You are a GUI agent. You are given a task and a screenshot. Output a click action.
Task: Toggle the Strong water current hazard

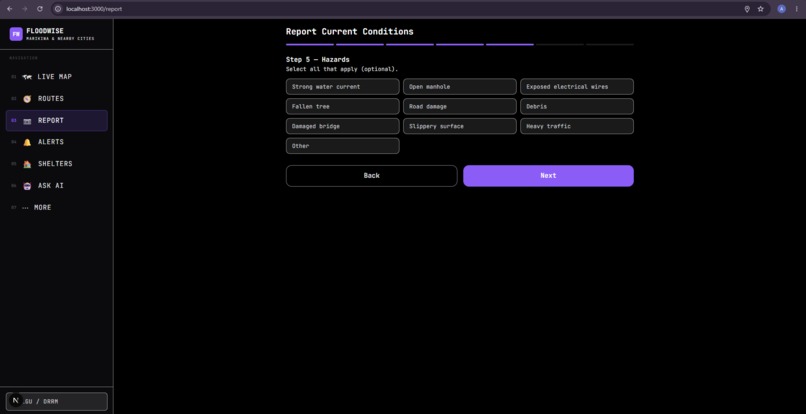pos(342,86)
